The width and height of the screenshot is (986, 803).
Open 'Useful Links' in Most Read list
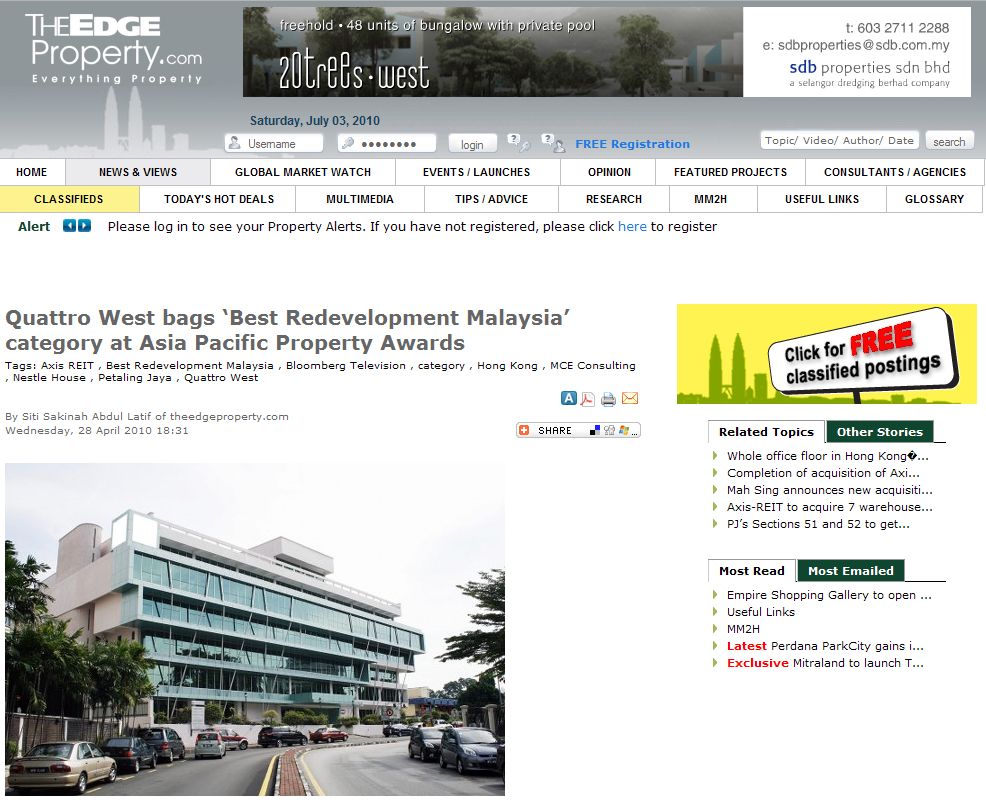[761, 612]
